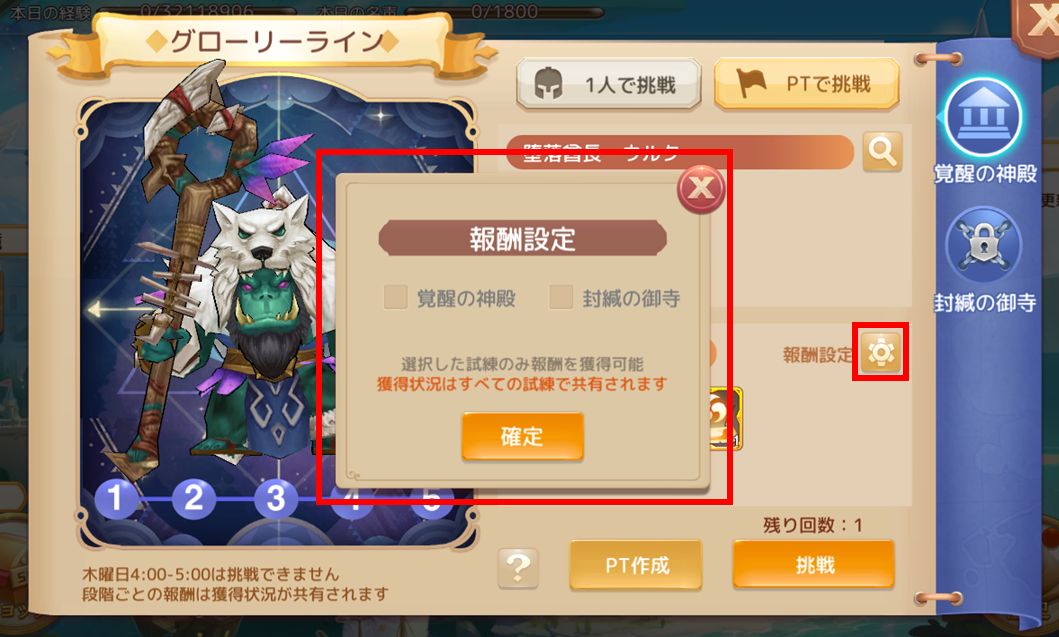1059x637 pixels.
Task: Select the 覚醒の神殿 temple icon
Action: click(983, 117)
